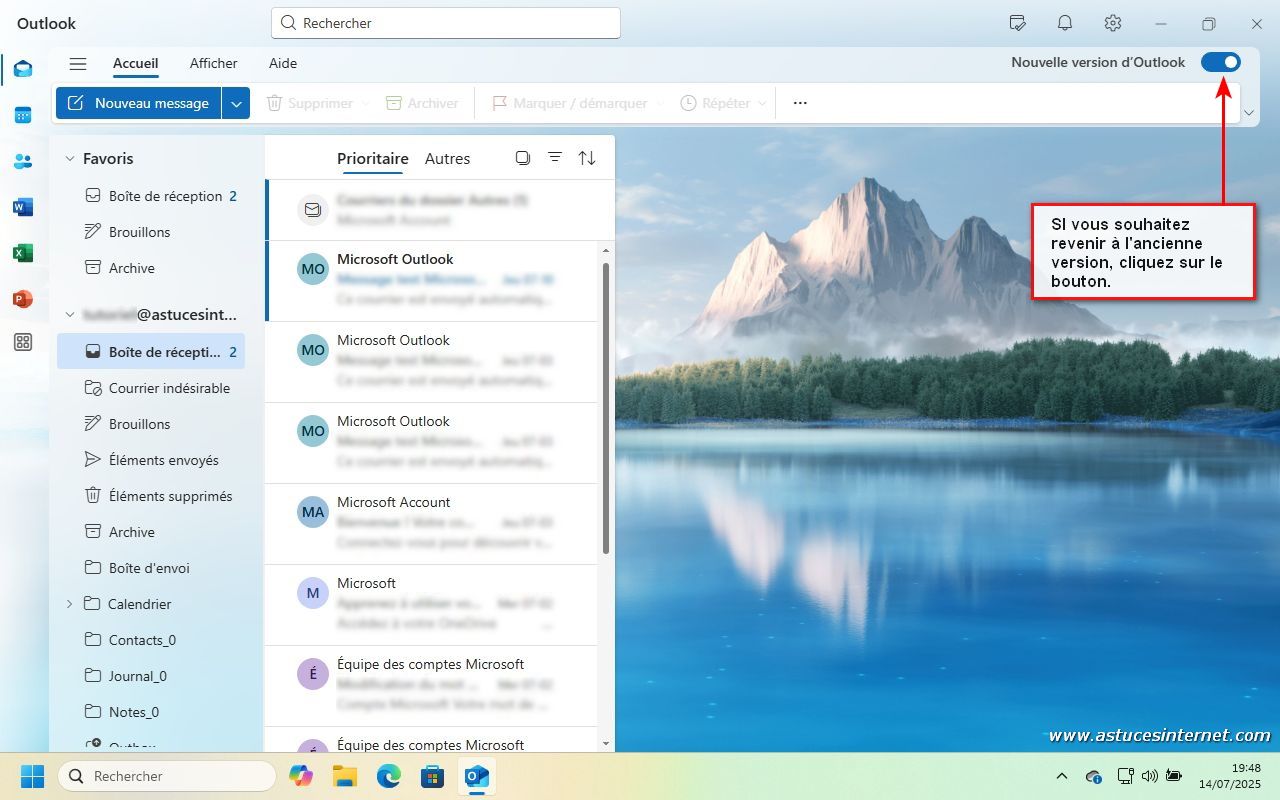
Task: Open notifications bell icon
Action: [x=1065, y=23]
